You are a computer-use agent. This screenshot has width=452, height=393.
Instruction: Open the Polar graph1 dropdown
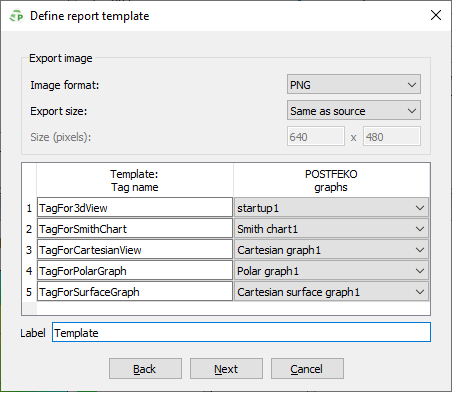[331, 271]
